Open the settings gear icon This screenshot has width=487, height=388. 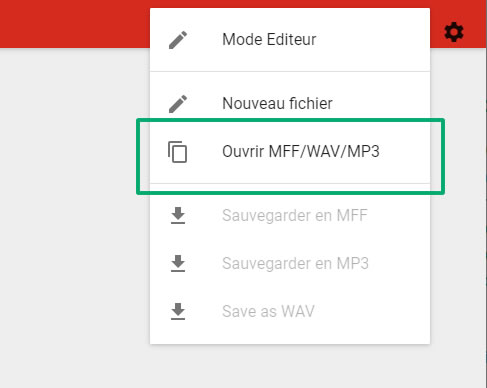click(454, 32)
